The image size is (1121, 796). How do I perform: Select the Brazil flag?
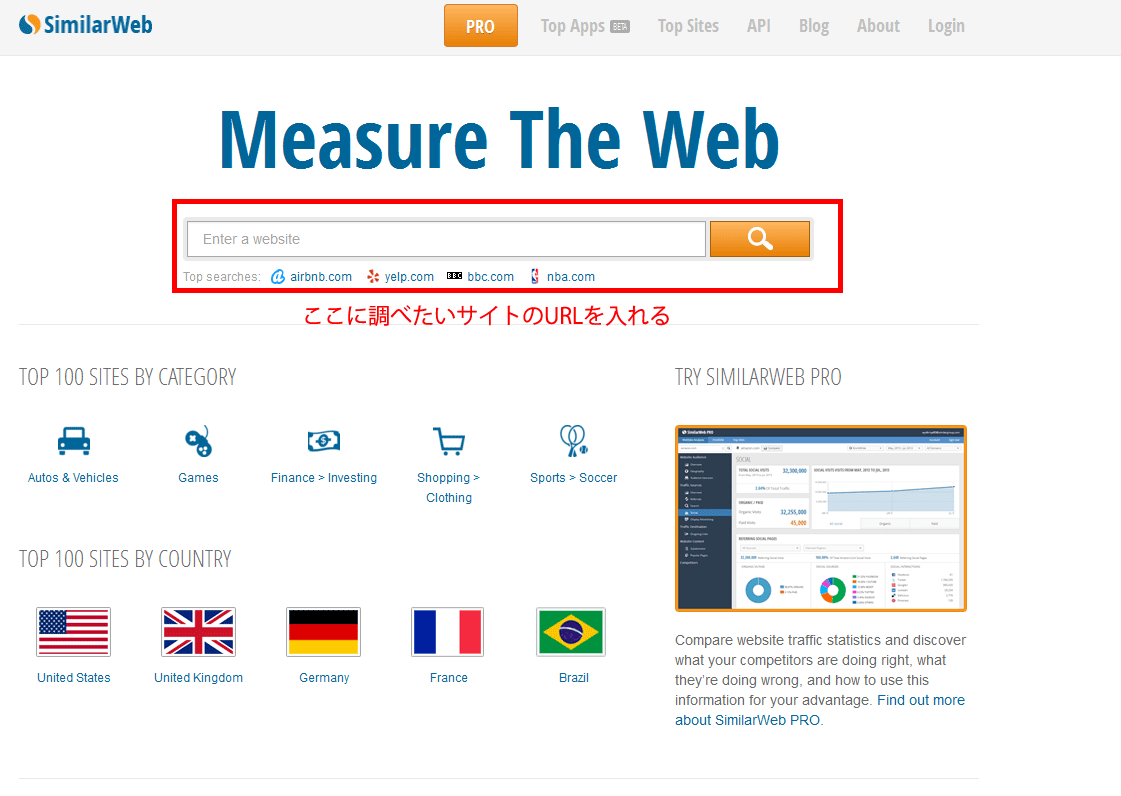571,632
